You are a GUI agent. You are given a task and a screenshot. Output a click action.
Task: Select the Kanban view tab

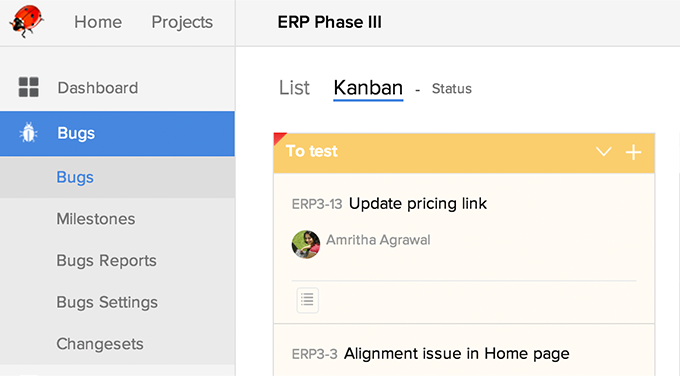coord(368,88)
